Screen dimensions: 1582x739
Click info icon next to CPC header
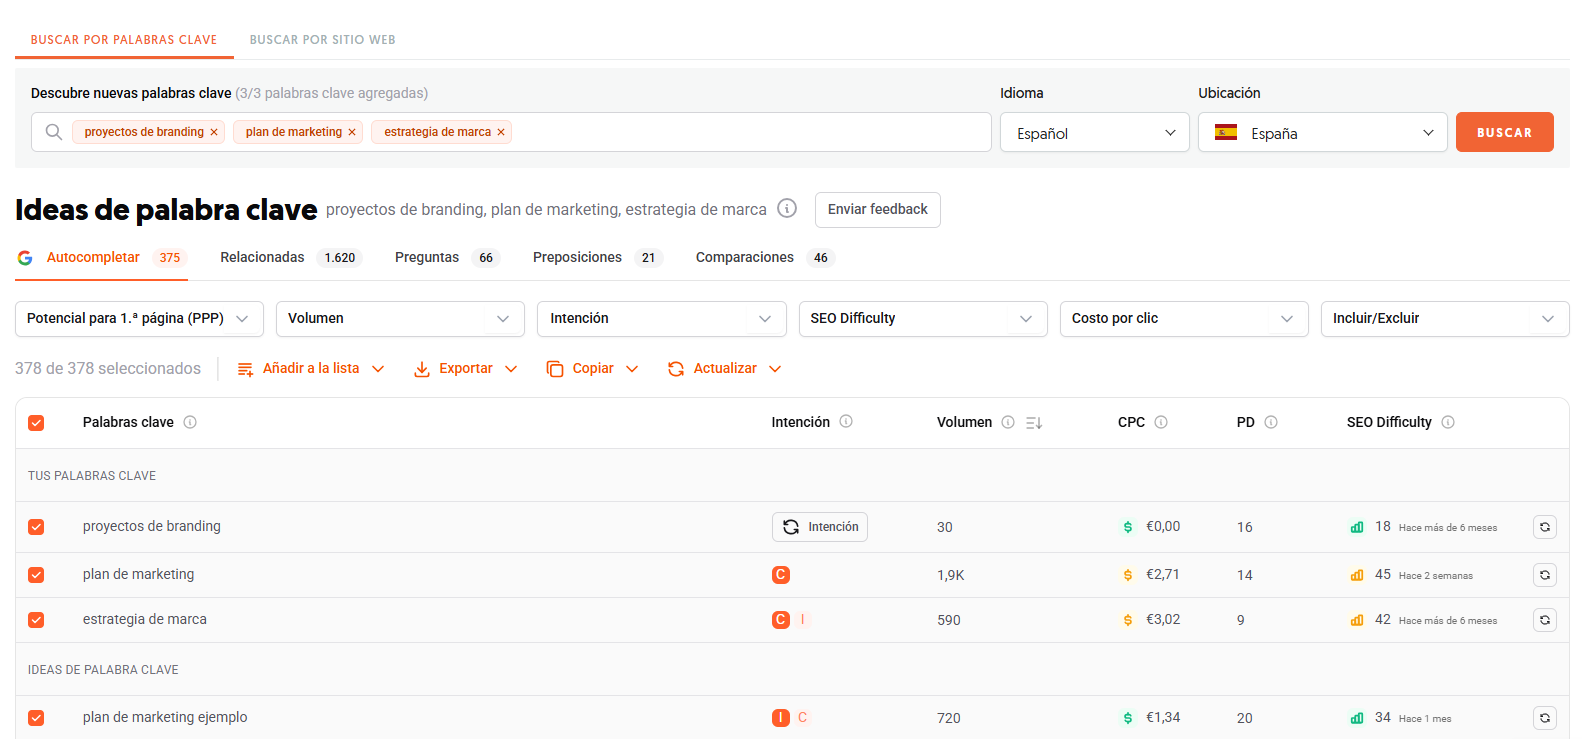[1161, 422]
